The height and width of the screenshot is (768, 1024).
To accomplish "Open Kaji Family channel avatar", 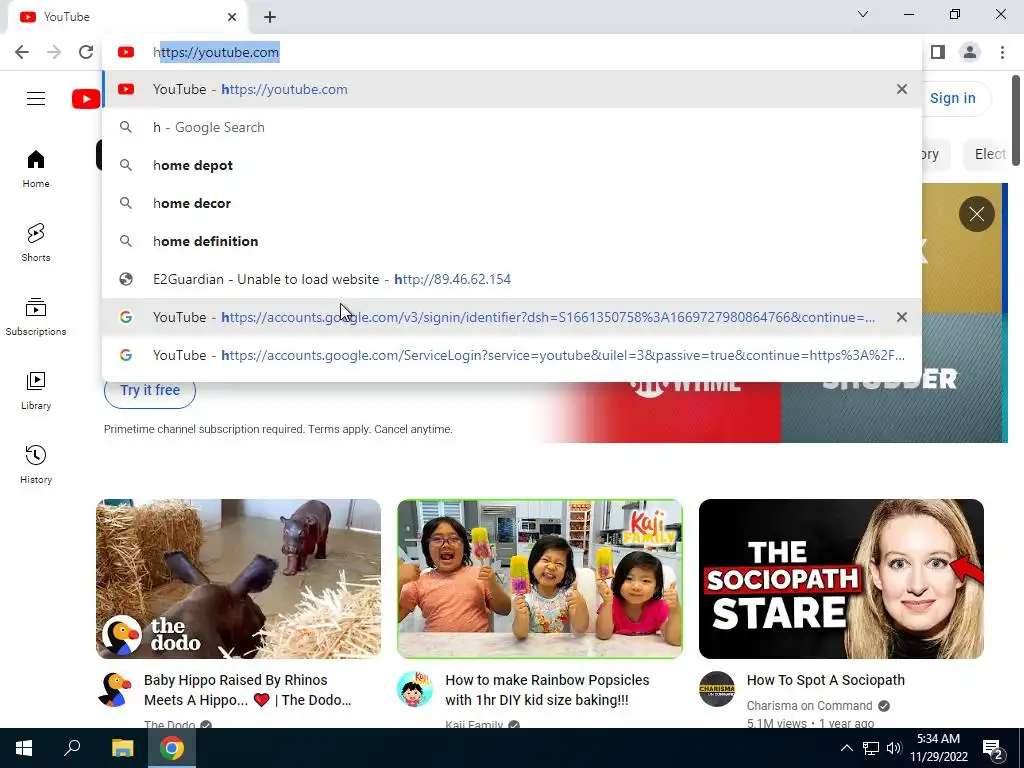I will coord(415,690).
